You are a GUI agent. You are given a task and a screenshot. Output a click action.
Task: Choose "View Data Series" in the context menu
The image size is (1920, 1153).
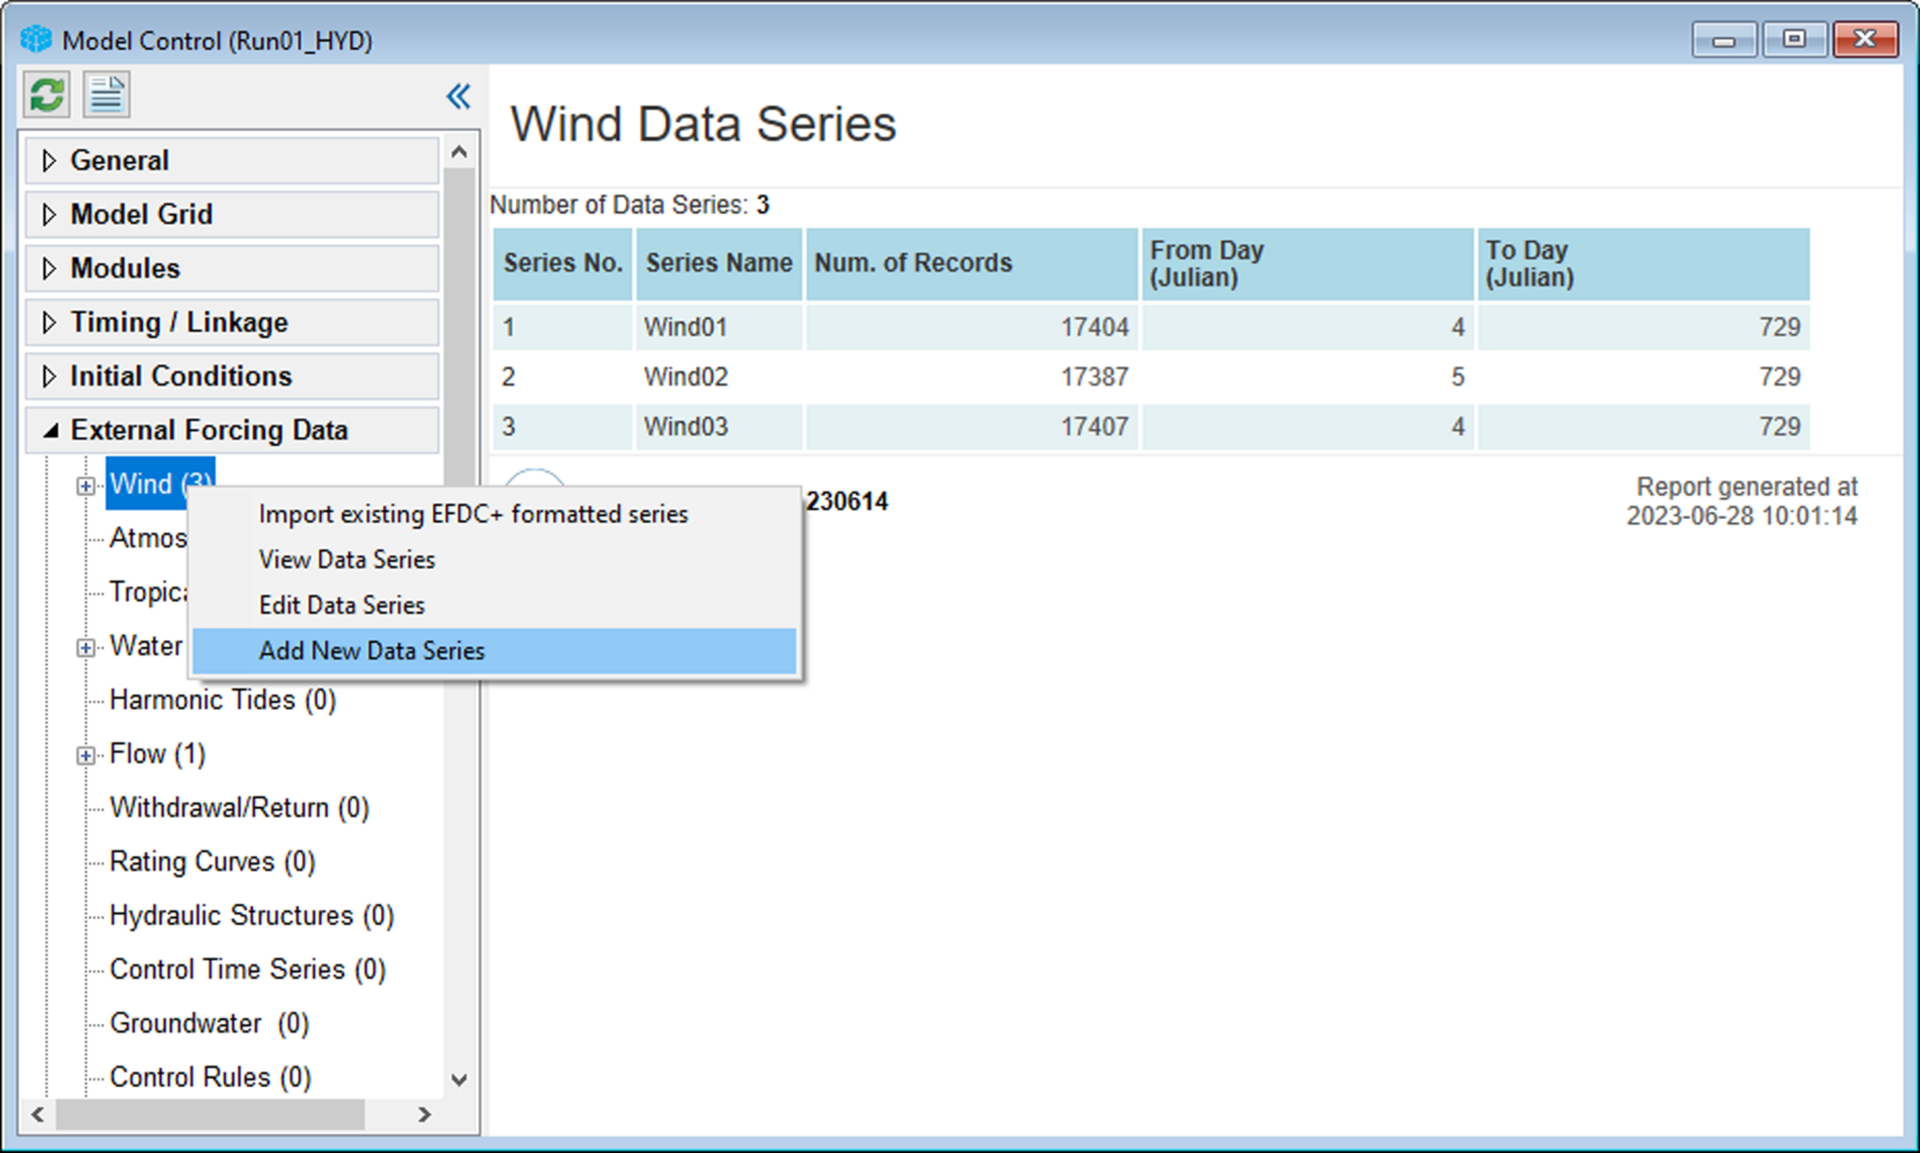click(346, 559)
